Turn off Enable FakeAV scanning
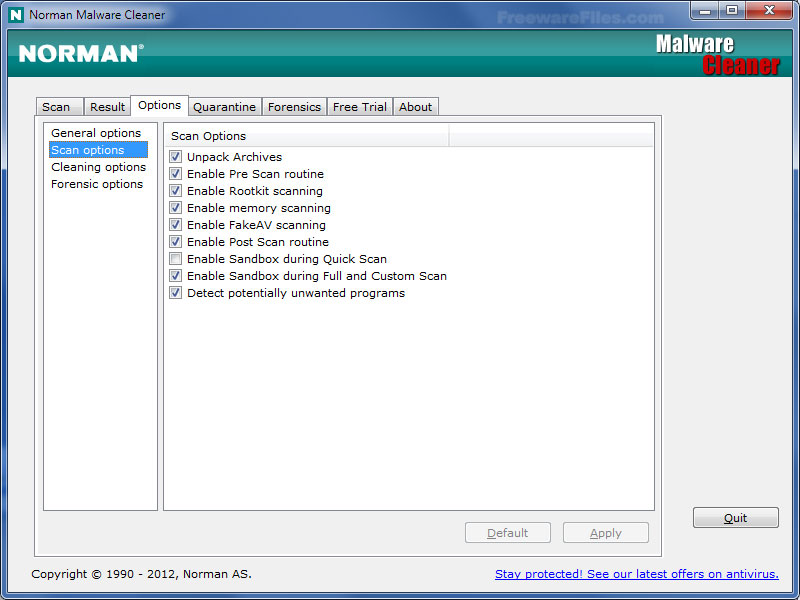Image resolution: width=800 pixels, height=600 pixels. click(x=176, y=224)
